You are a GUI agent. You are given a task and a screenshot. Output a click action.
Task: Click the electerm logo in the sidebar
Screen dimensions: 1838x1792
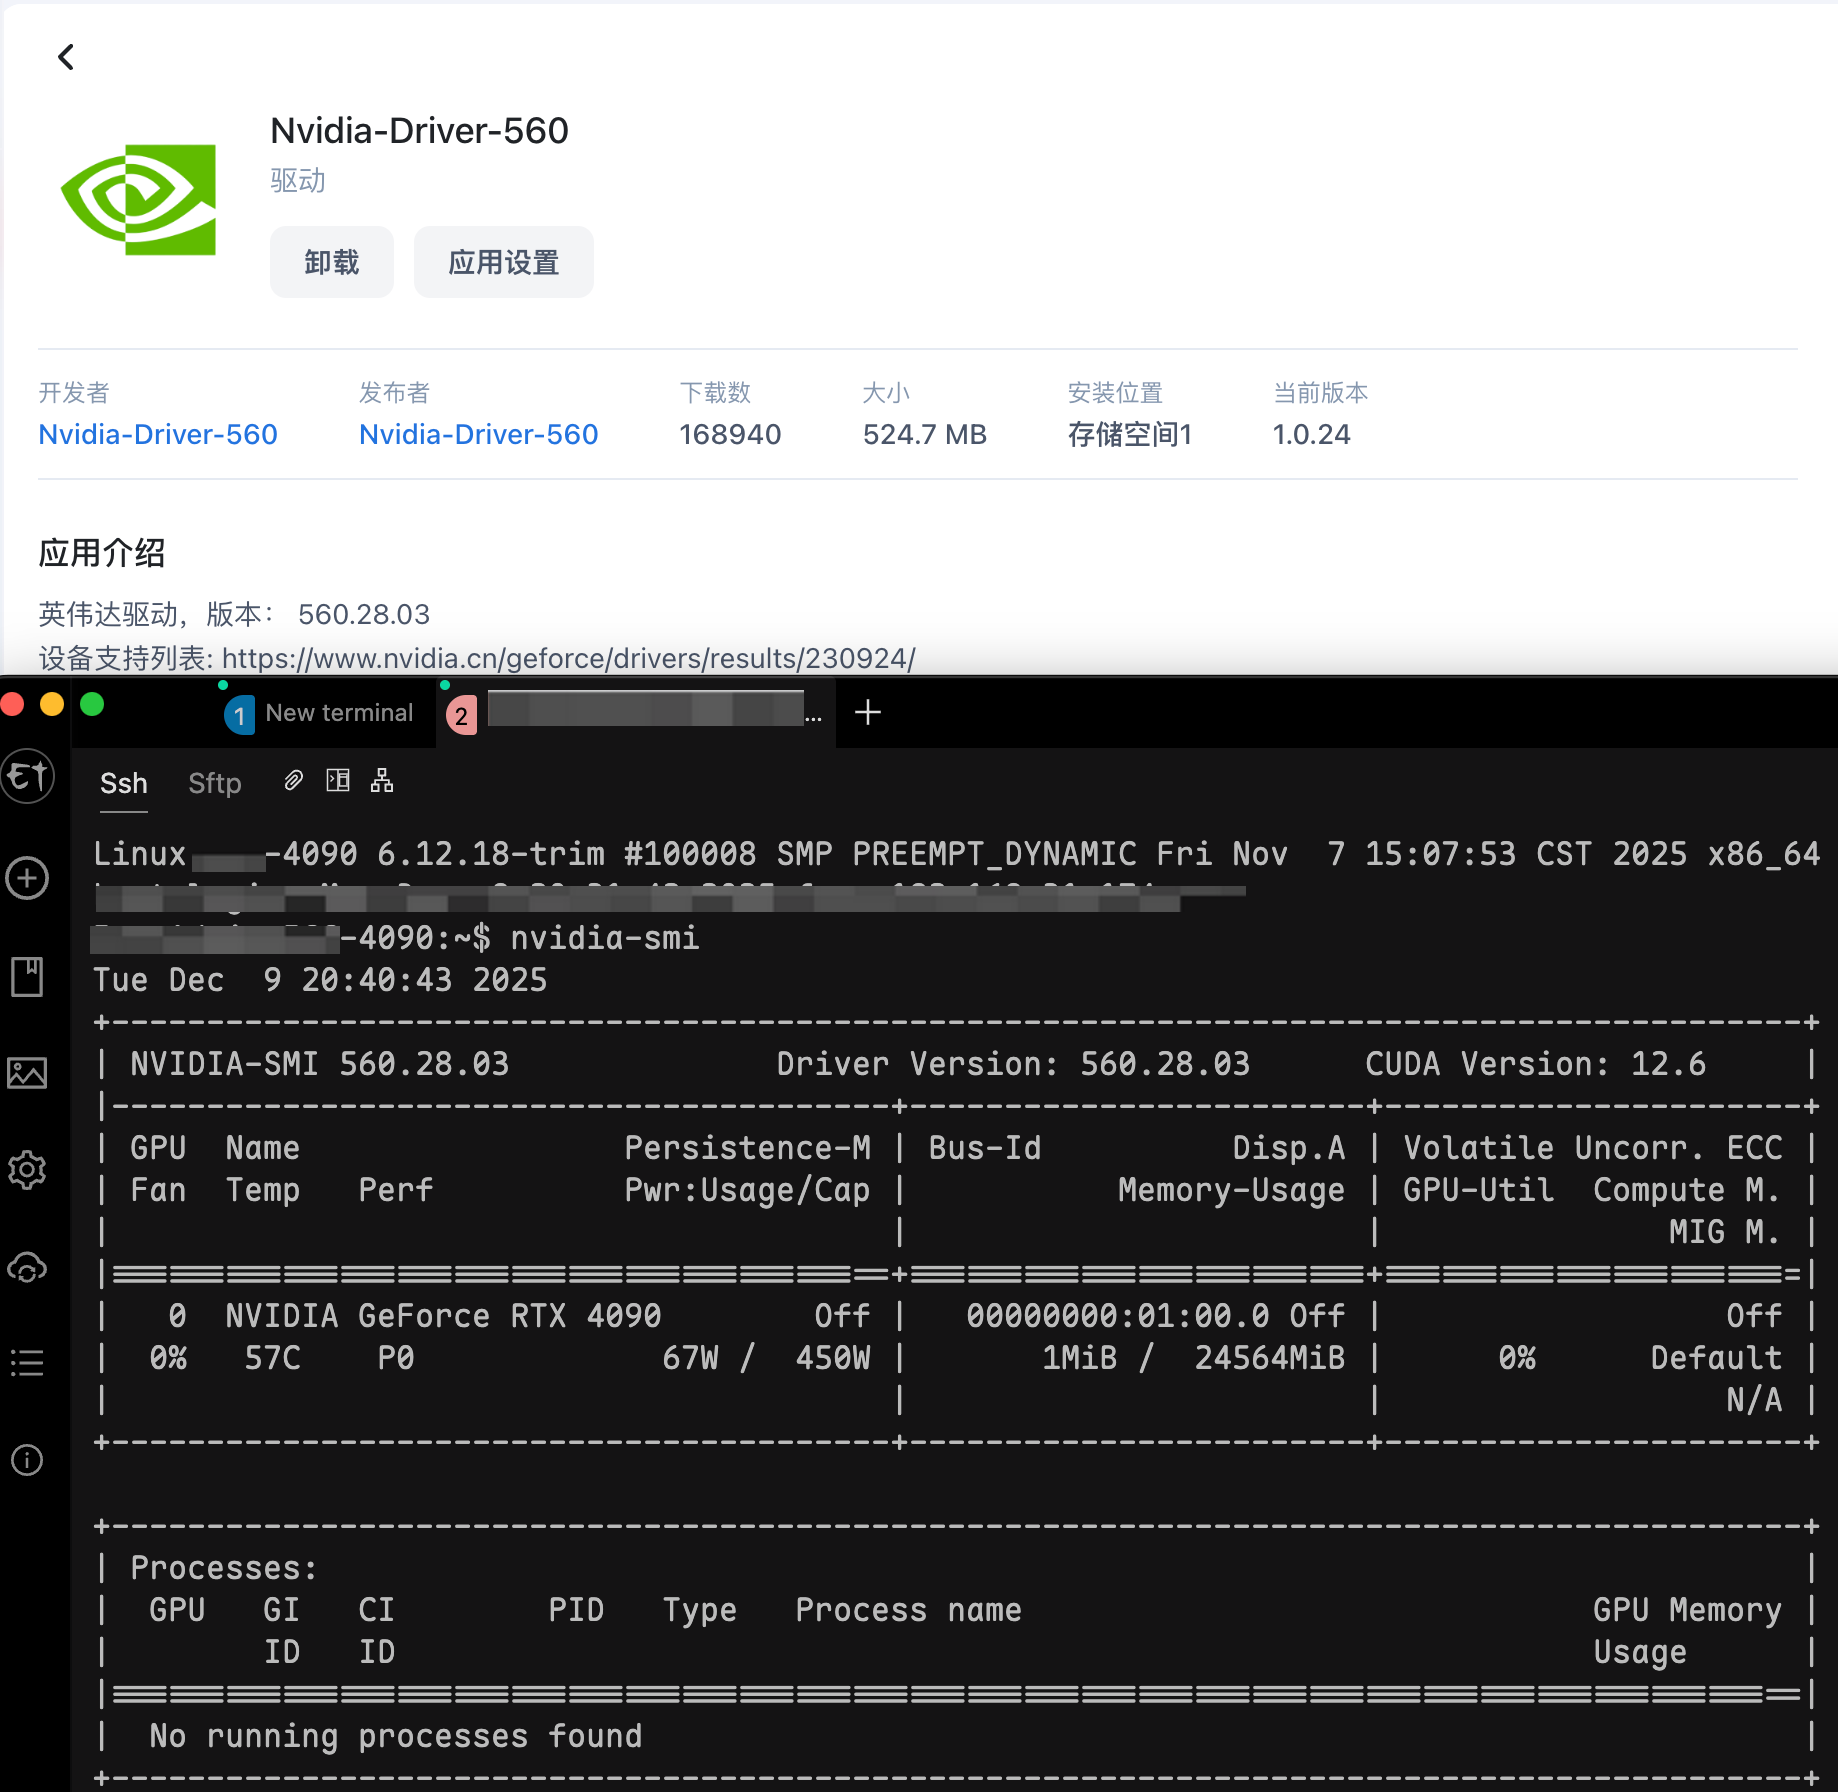(28, 776)
